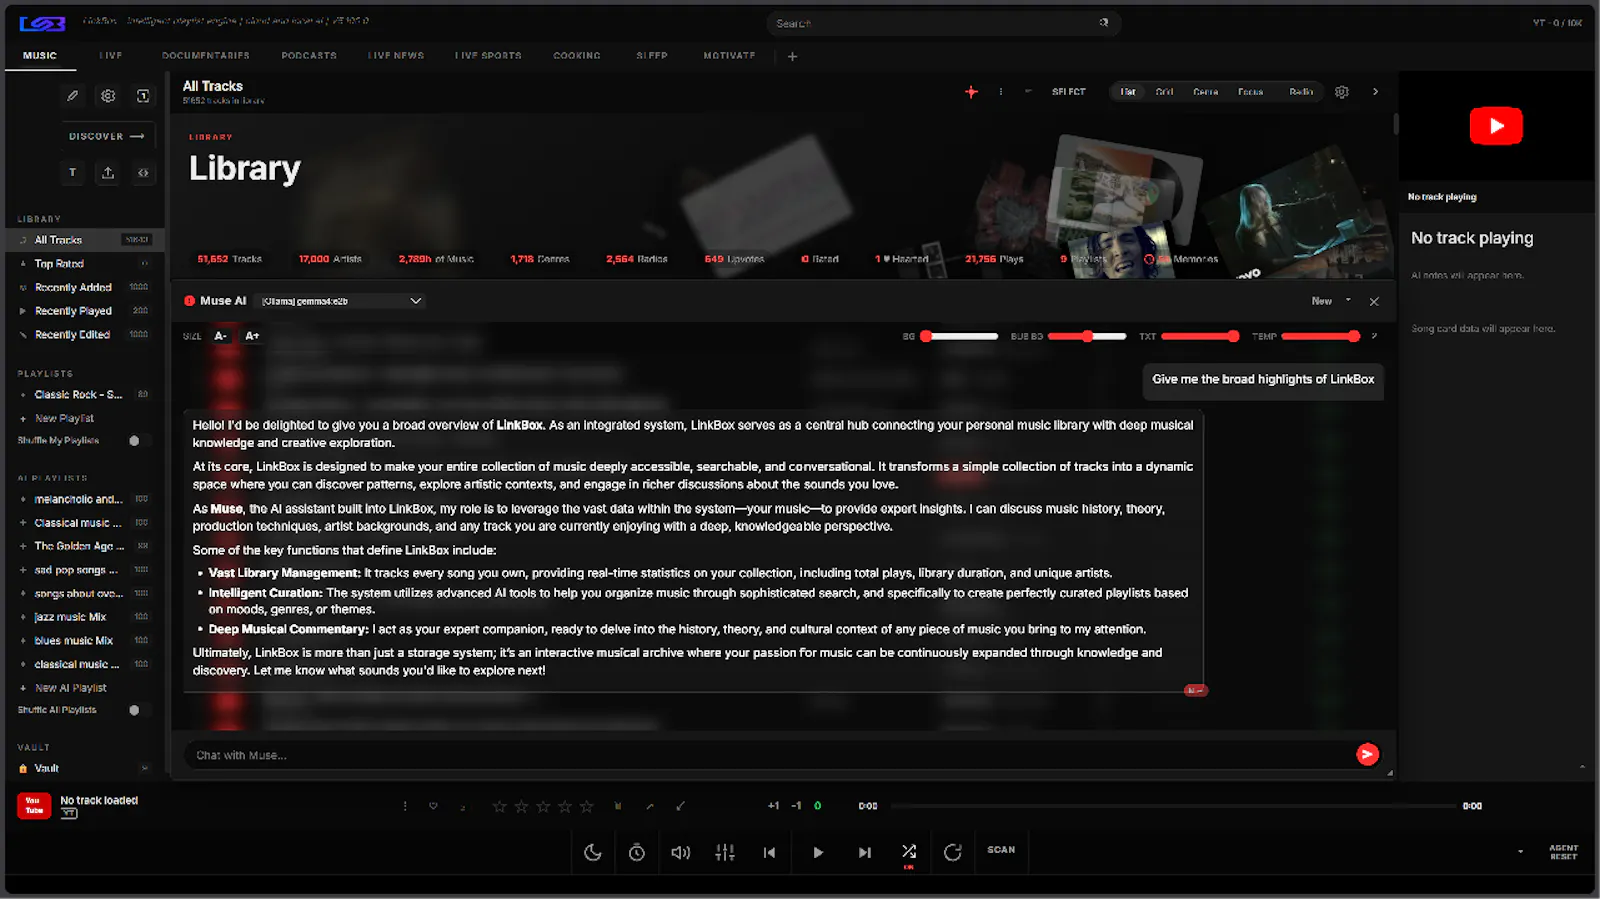
Task: Click search magnifier icon in top bar
Action: click(1104, 22)
